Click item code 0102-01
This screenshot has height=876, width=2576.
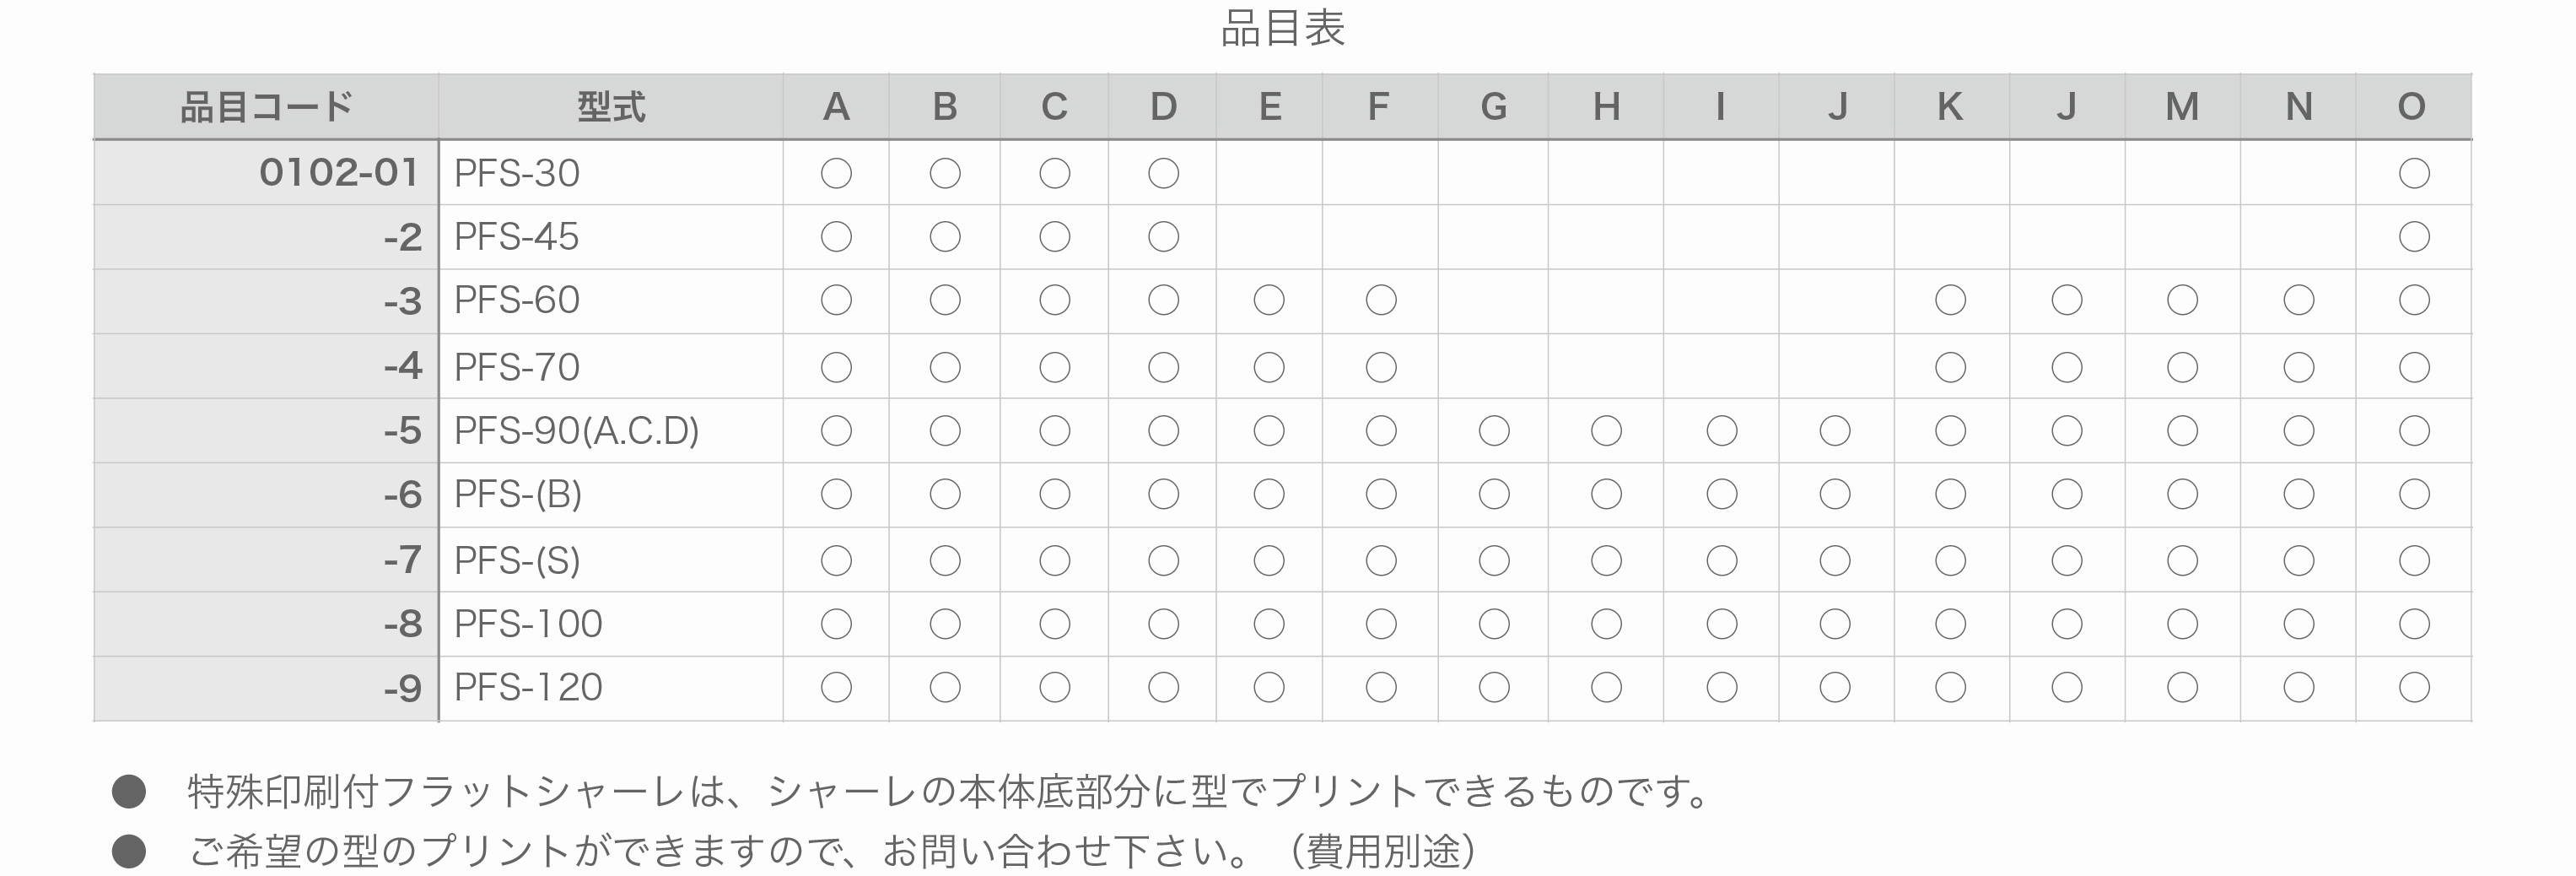pos(338,173)
